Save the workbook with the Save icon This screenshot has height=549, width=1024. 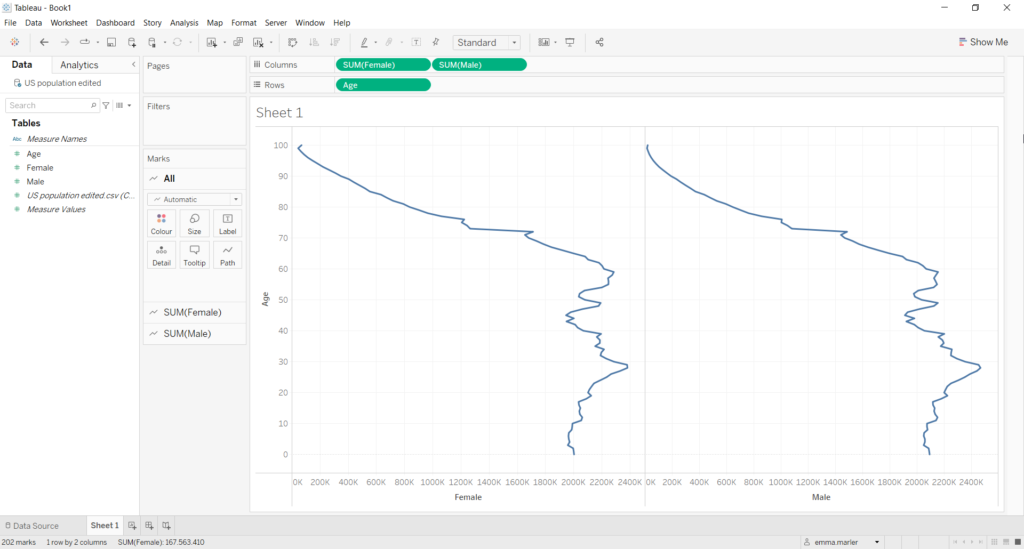click(112, 42)
